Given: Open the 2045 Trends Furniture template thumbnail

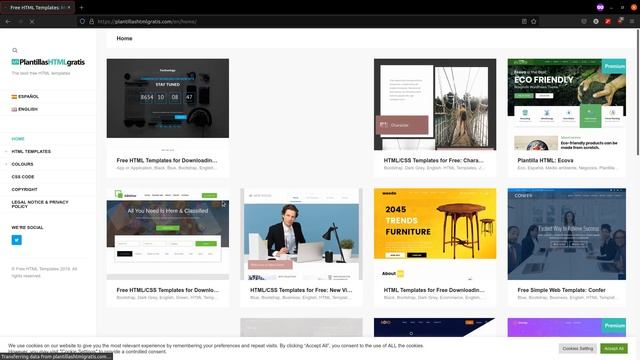Looking at the screenshot, I should [x=435, y=234].
